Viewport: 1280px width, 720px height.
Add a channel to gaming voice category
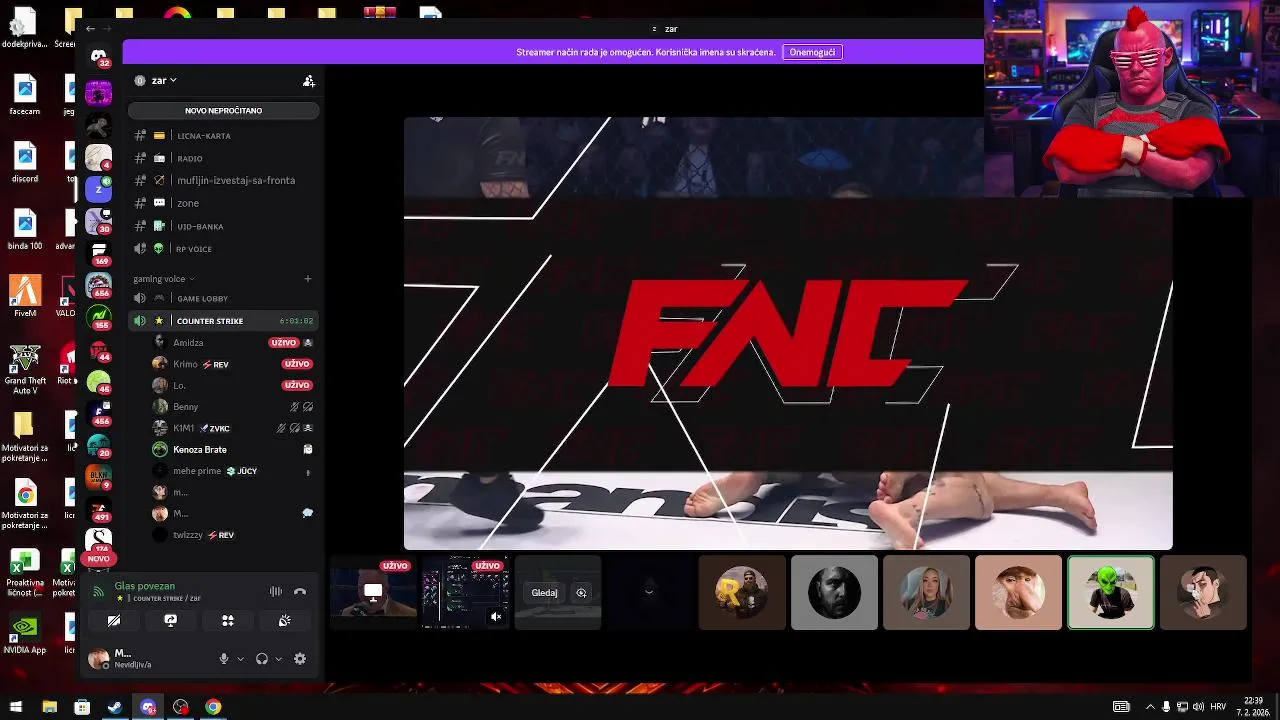pyautogui.click(x=308, y=279)
